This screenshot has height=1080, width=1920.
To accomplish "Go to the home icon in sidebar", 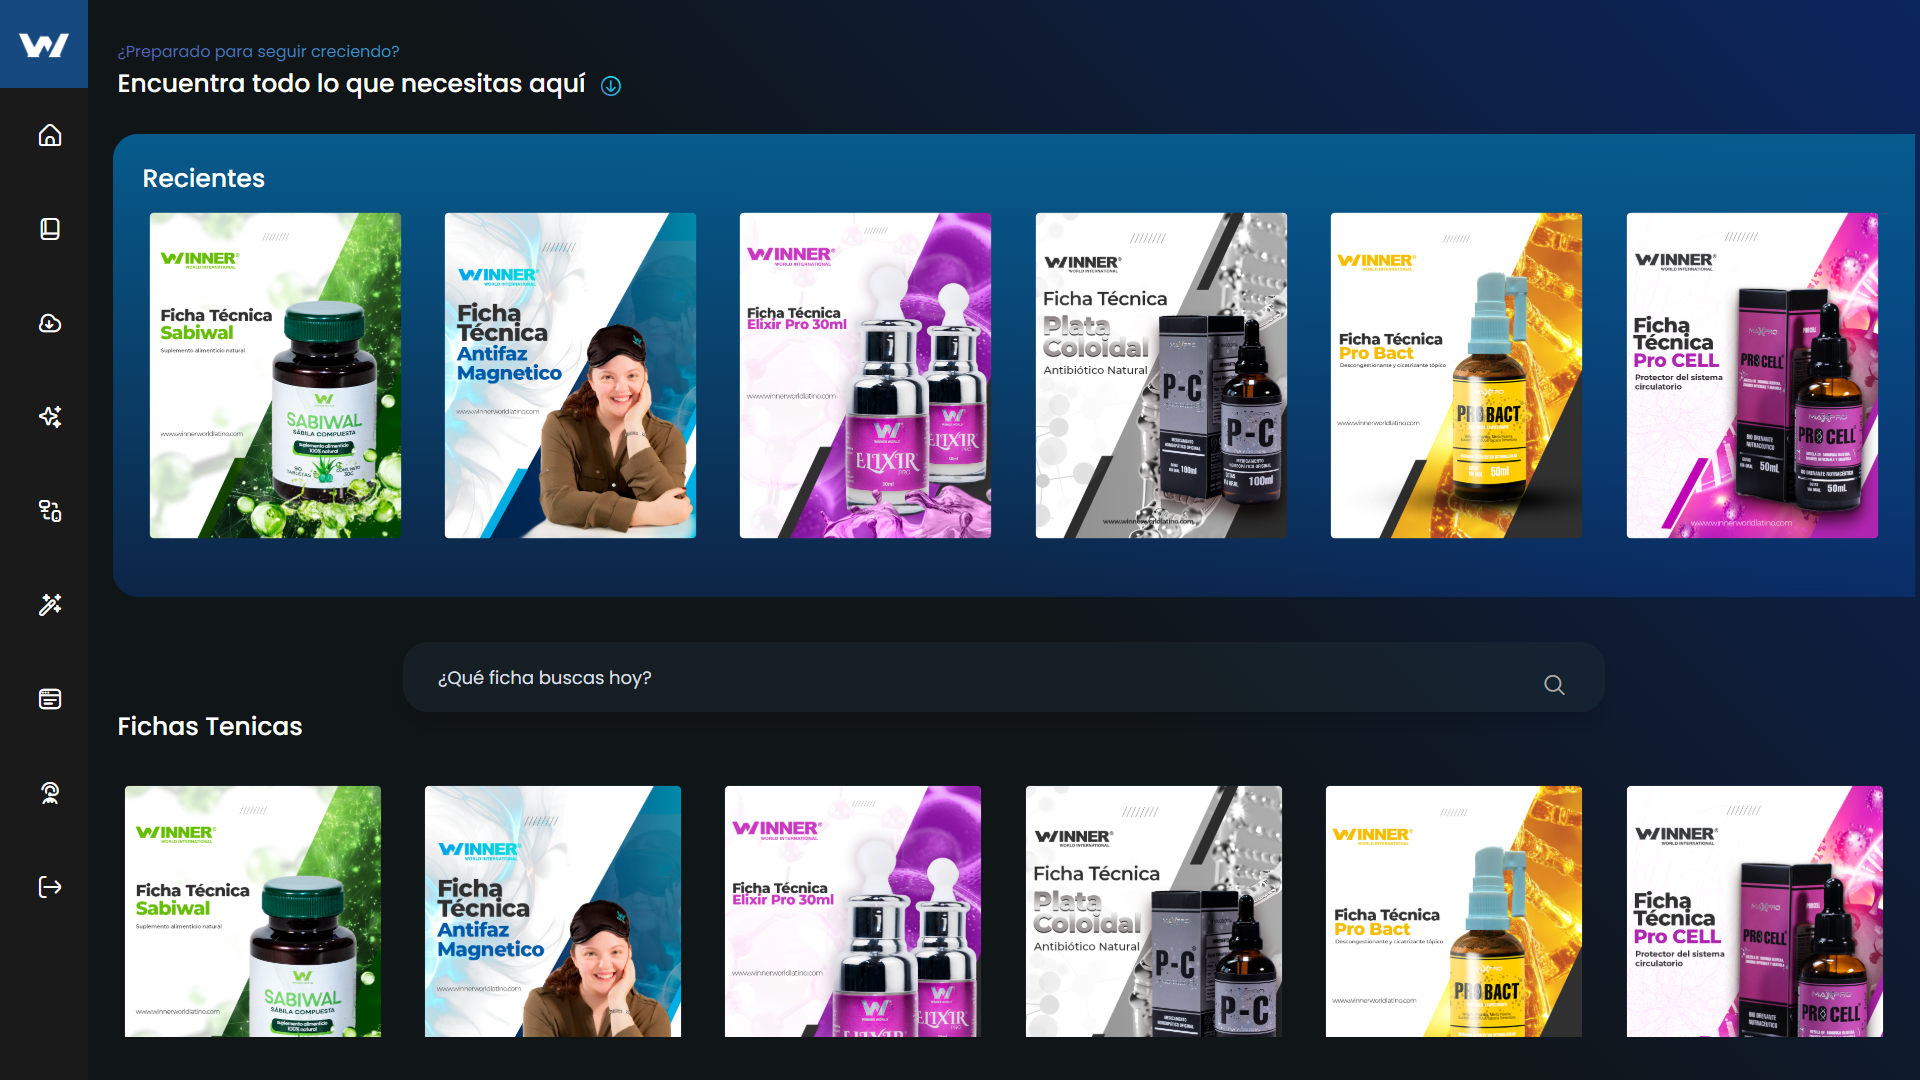I will 50,135.
